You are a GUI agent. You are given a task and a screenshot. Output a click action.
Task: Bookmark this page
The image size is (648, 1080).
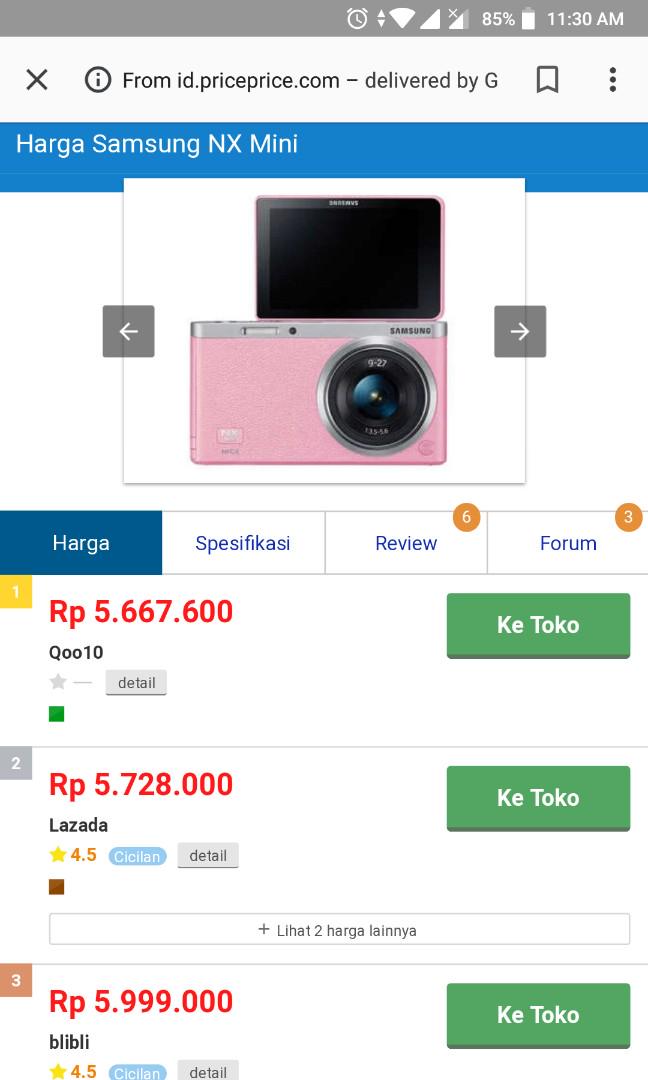(x=547, y=80)
